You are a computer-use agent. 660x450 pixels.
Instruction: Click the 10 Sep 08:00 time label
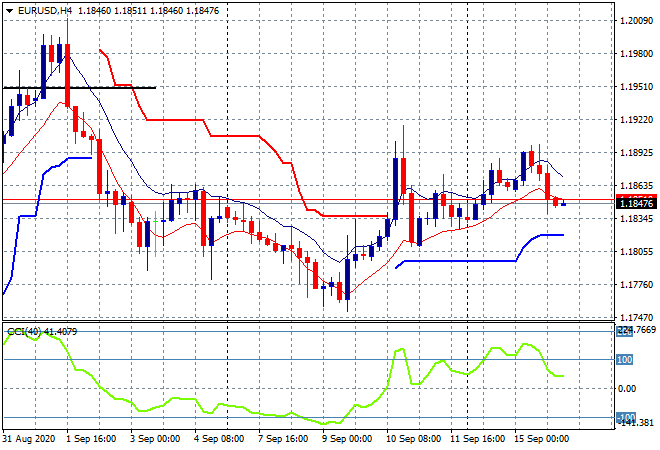coord(413,439)
